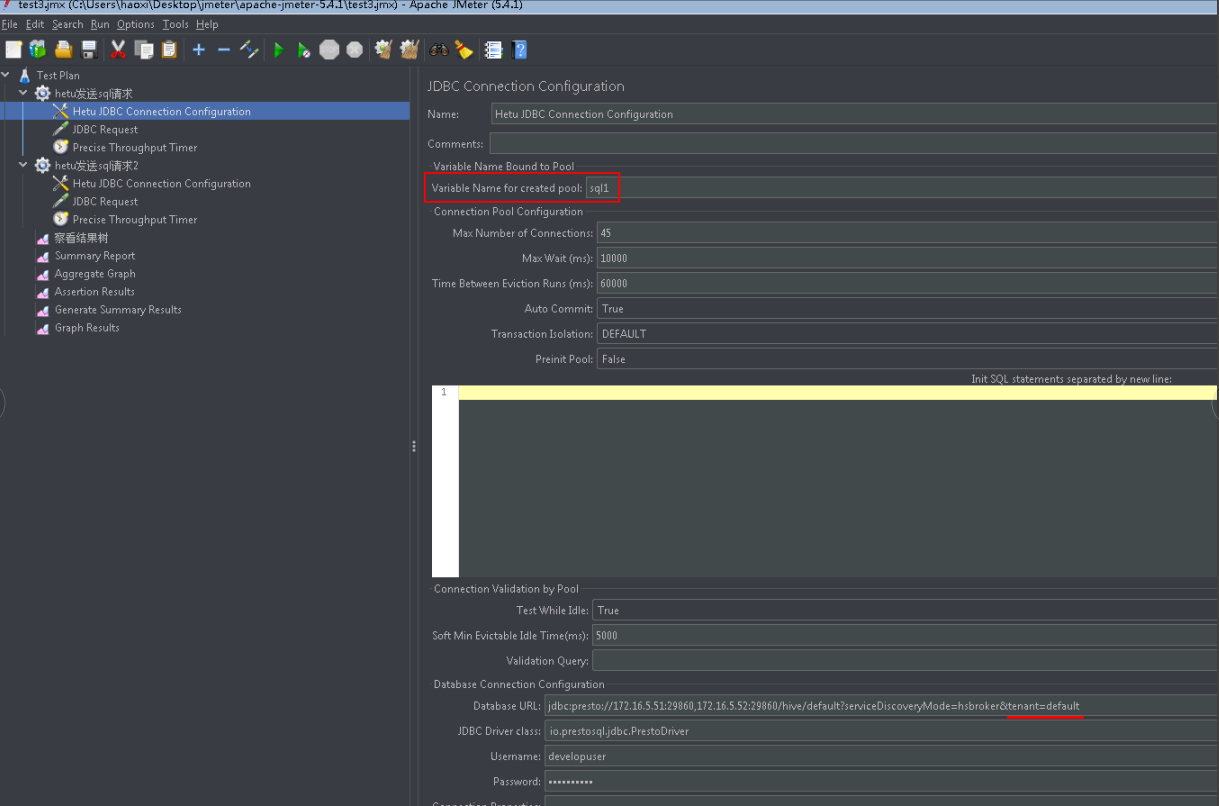The width and height of the screenshot is (1219, 806).
Task: Collapse the hetu发送sql请求2 thread group
Action: [x=24, y=165]
